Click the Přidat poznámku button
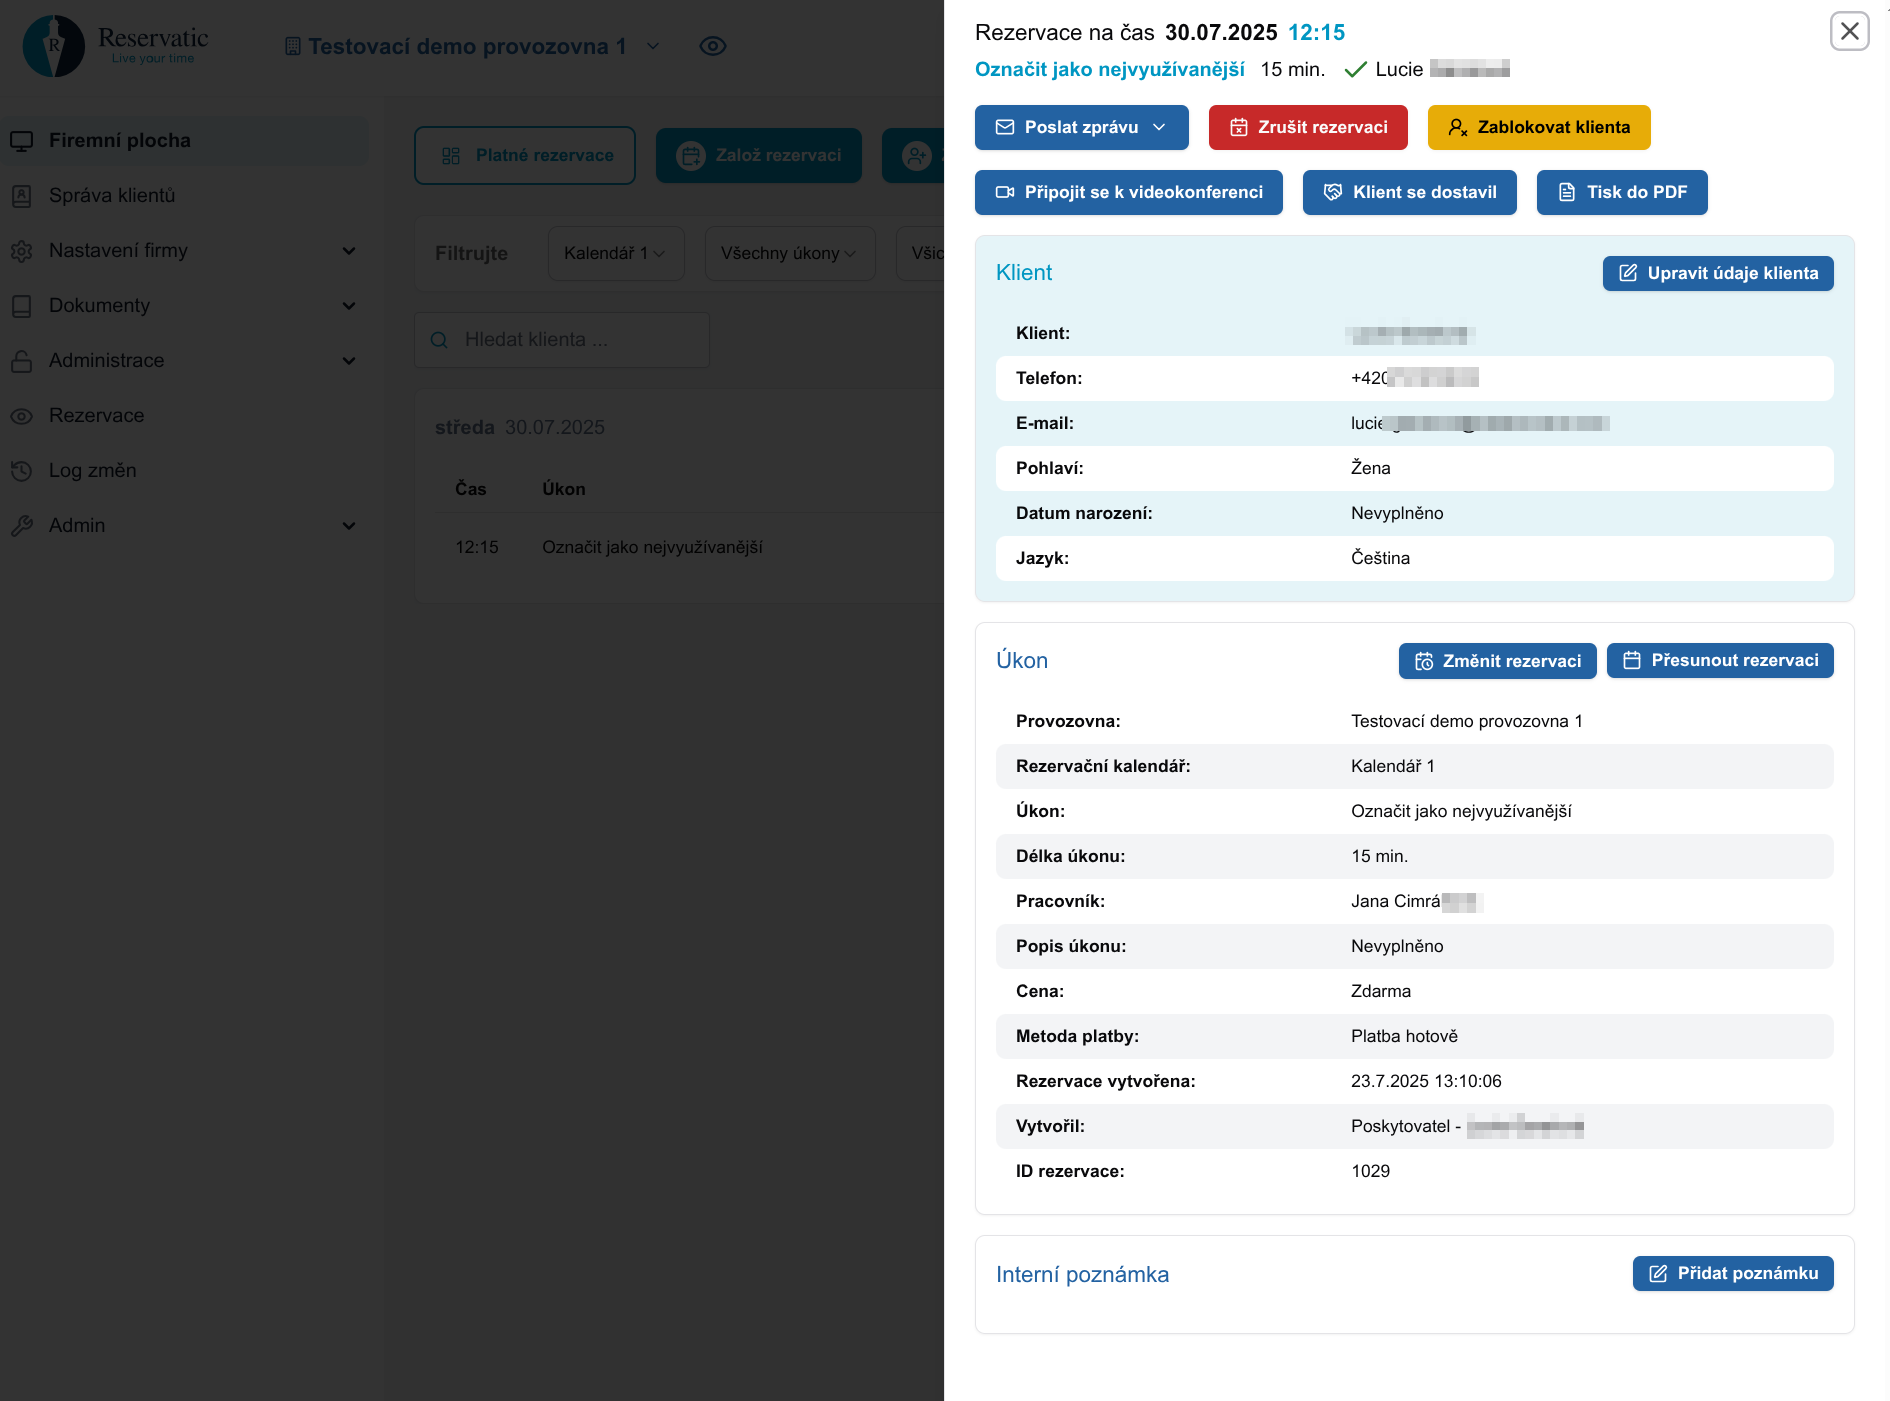The image size is (1890, 1401). pos(1732,1273)
